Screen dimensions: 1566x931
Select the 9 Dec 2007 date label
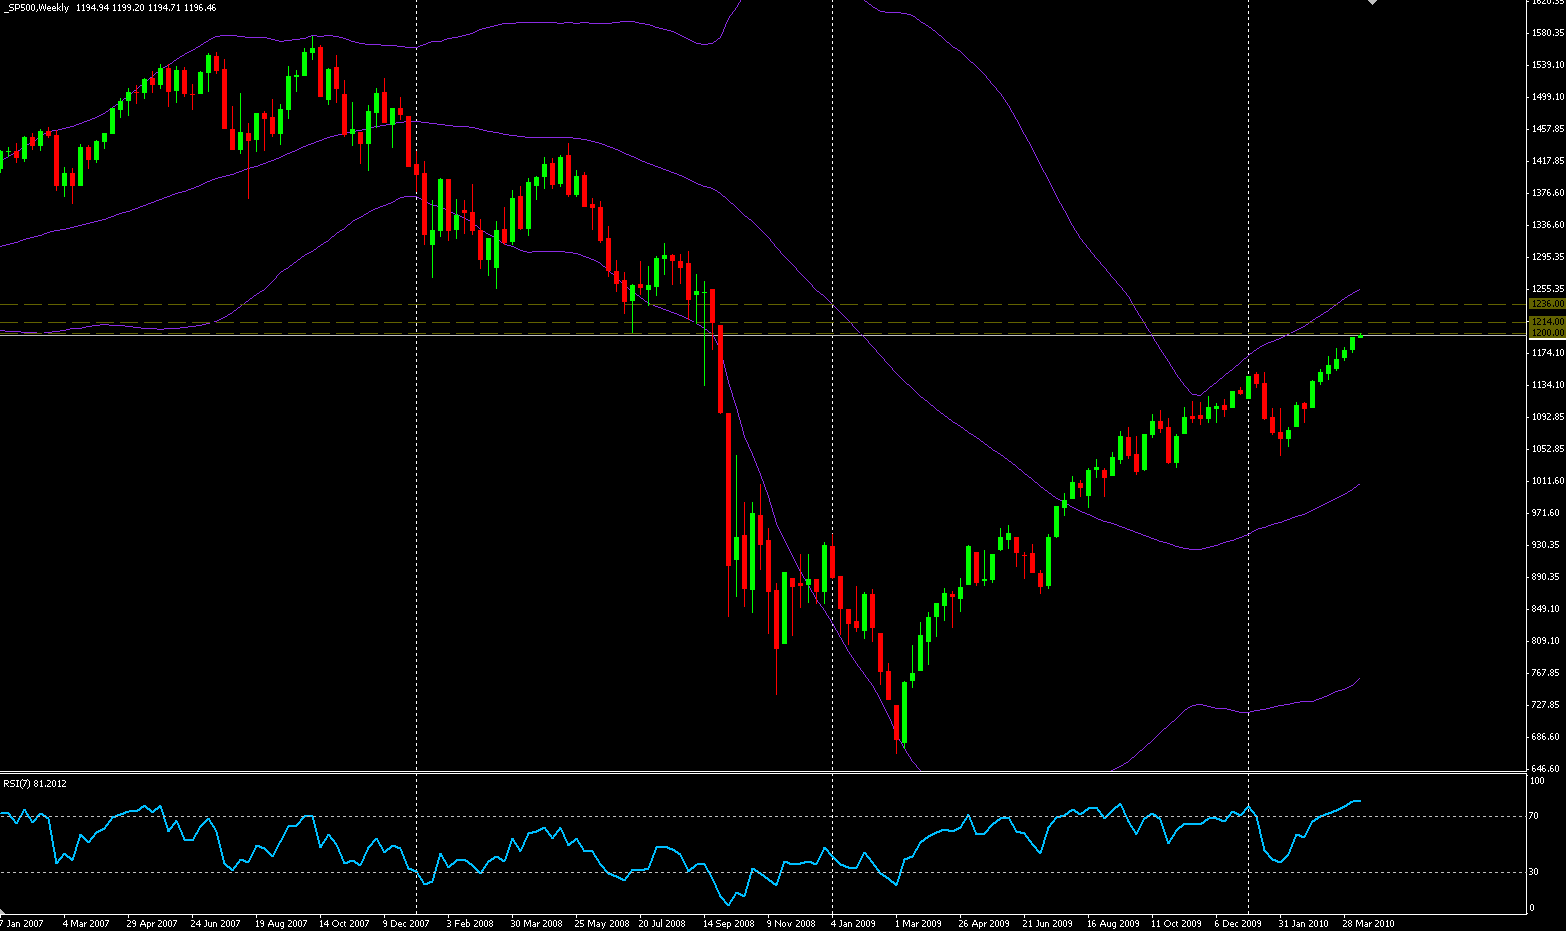click(x=406, y=924)
